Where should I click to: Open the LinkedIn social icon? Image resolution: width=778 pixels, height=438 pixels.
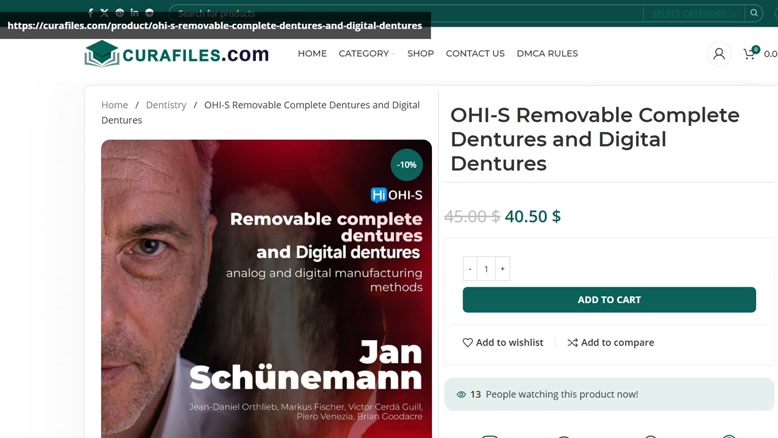point(134,12)
